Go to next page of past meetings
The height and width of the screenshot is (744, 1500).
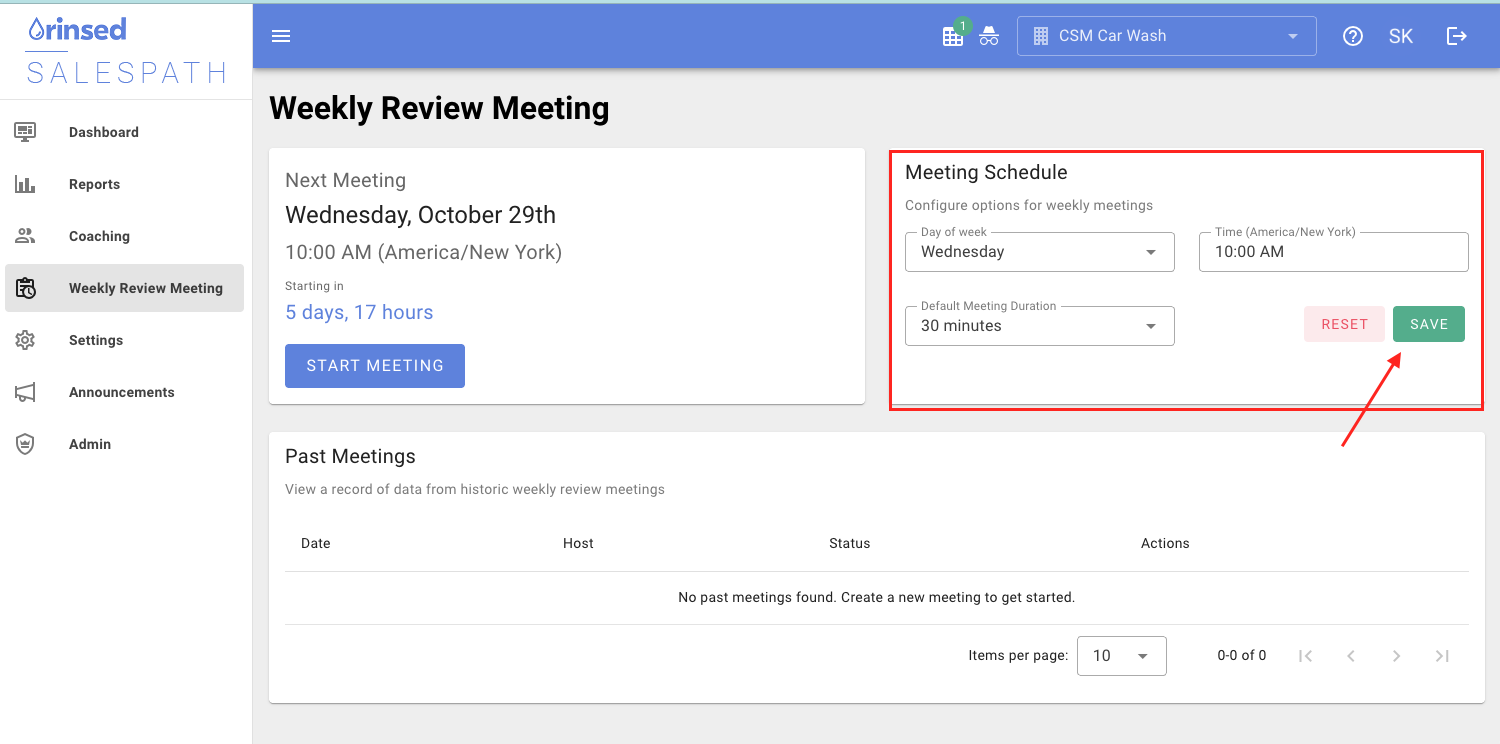pos(1396,656)
